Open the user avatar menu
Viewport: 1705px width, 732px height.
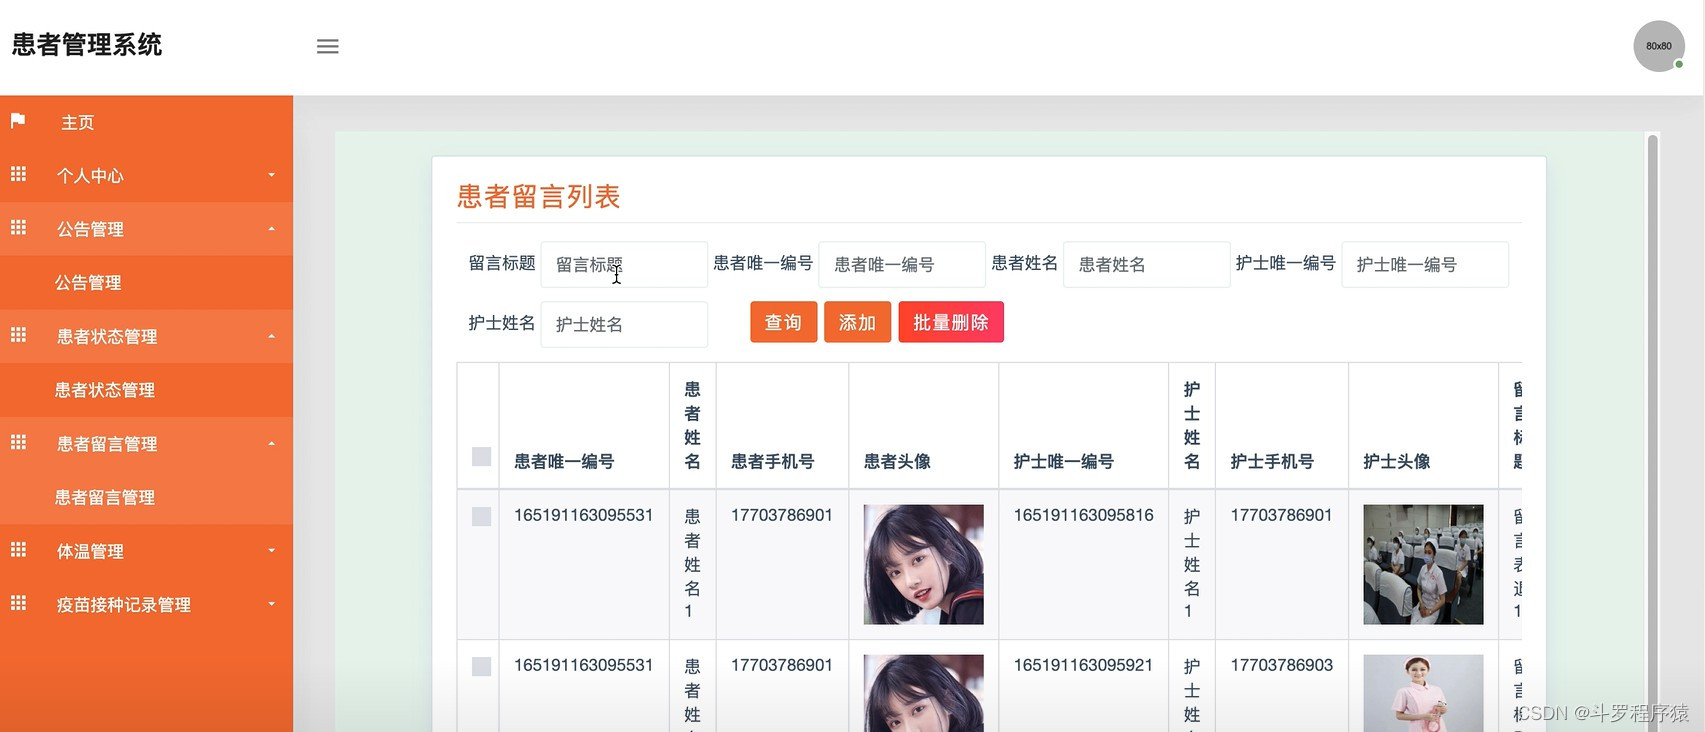click(1659, 46)
